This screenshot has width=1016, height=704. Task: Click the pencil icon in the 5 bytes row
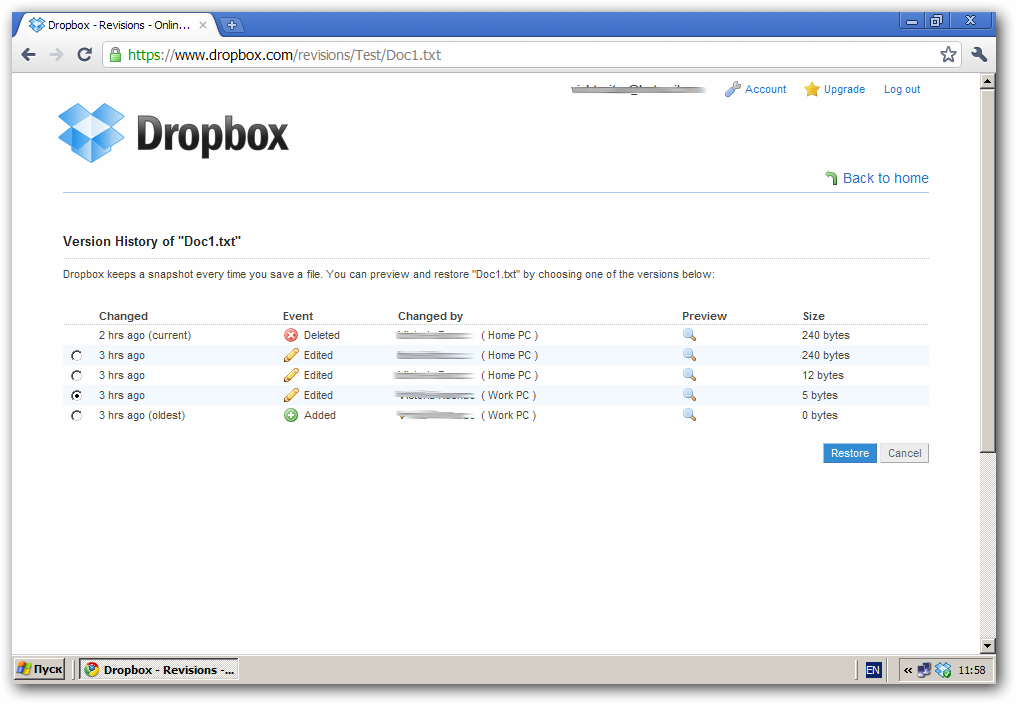pyautogui.click(x=291, y=395)
